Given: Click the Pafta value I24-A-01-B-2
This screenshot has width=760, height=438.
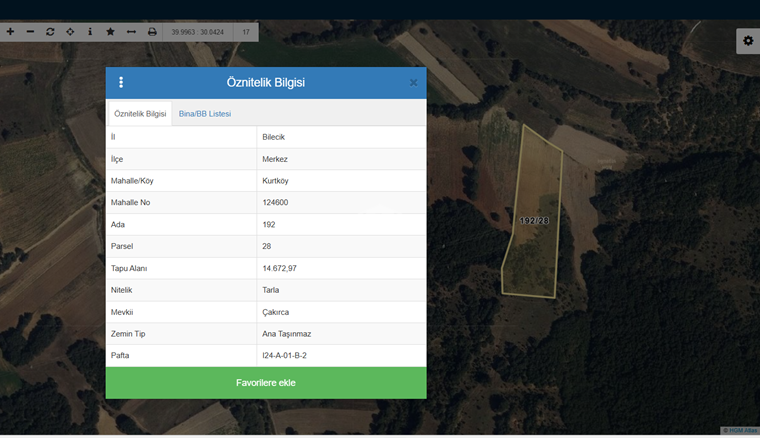Looking at the screenshot, I should (284, 355).
